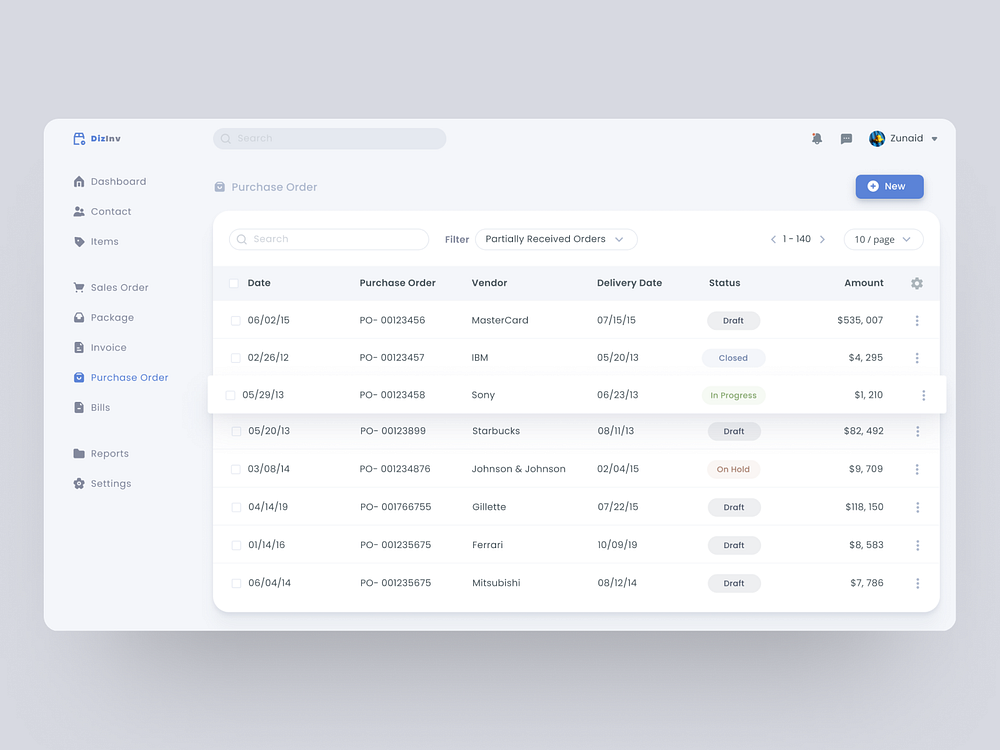Select the Contact section icon
1000x750 pixels.
pos(79,211)
